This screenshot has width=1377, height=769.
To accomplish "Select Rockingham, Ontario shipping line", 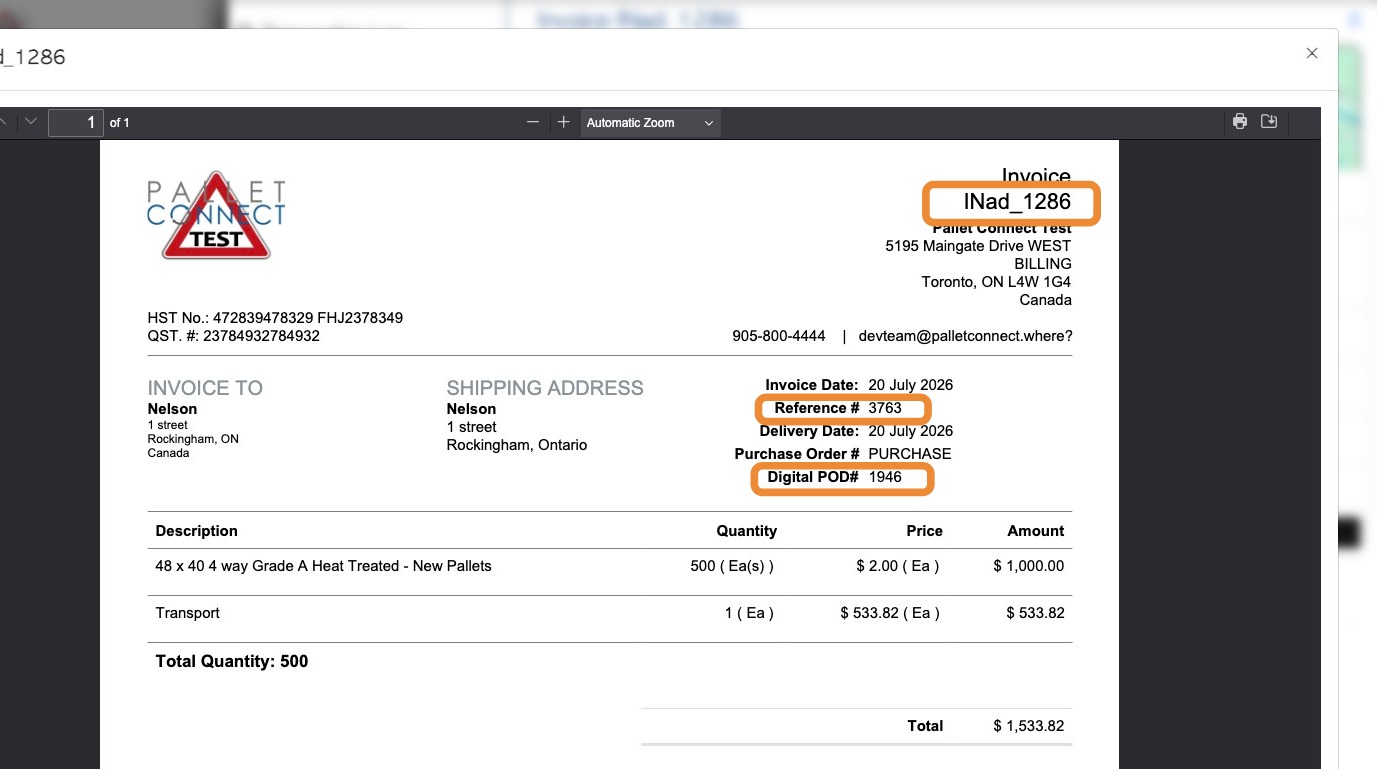I will coord(516,445).
